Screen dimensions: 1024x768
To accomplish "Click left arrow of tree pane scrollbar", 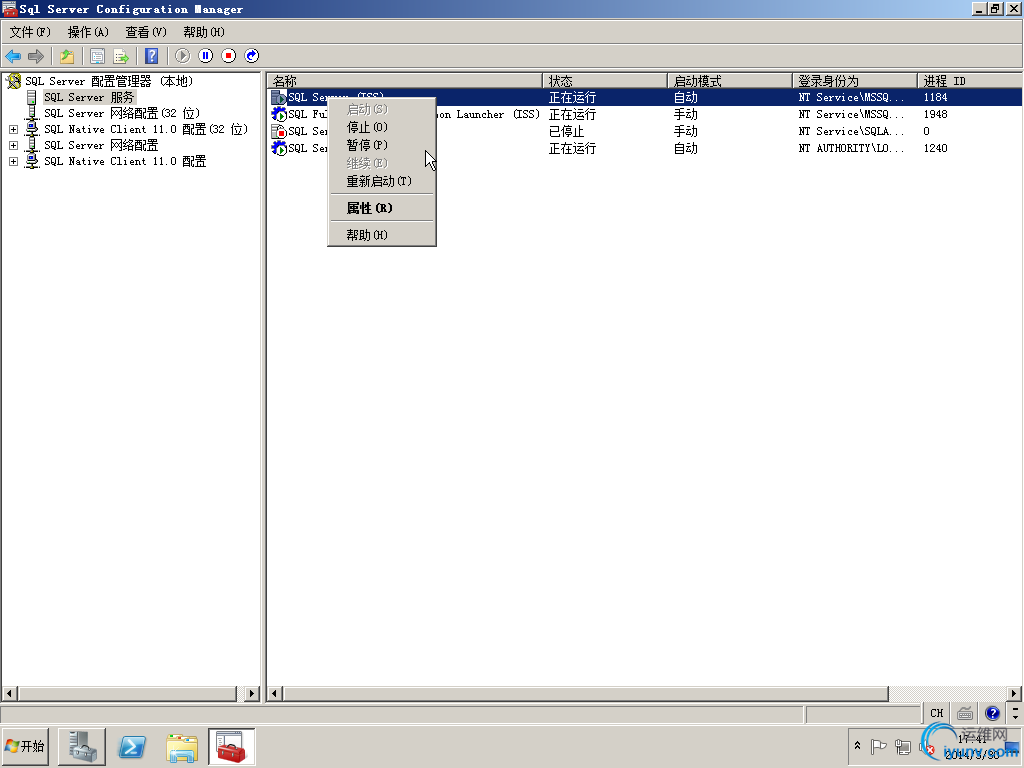I will [9, 694].
